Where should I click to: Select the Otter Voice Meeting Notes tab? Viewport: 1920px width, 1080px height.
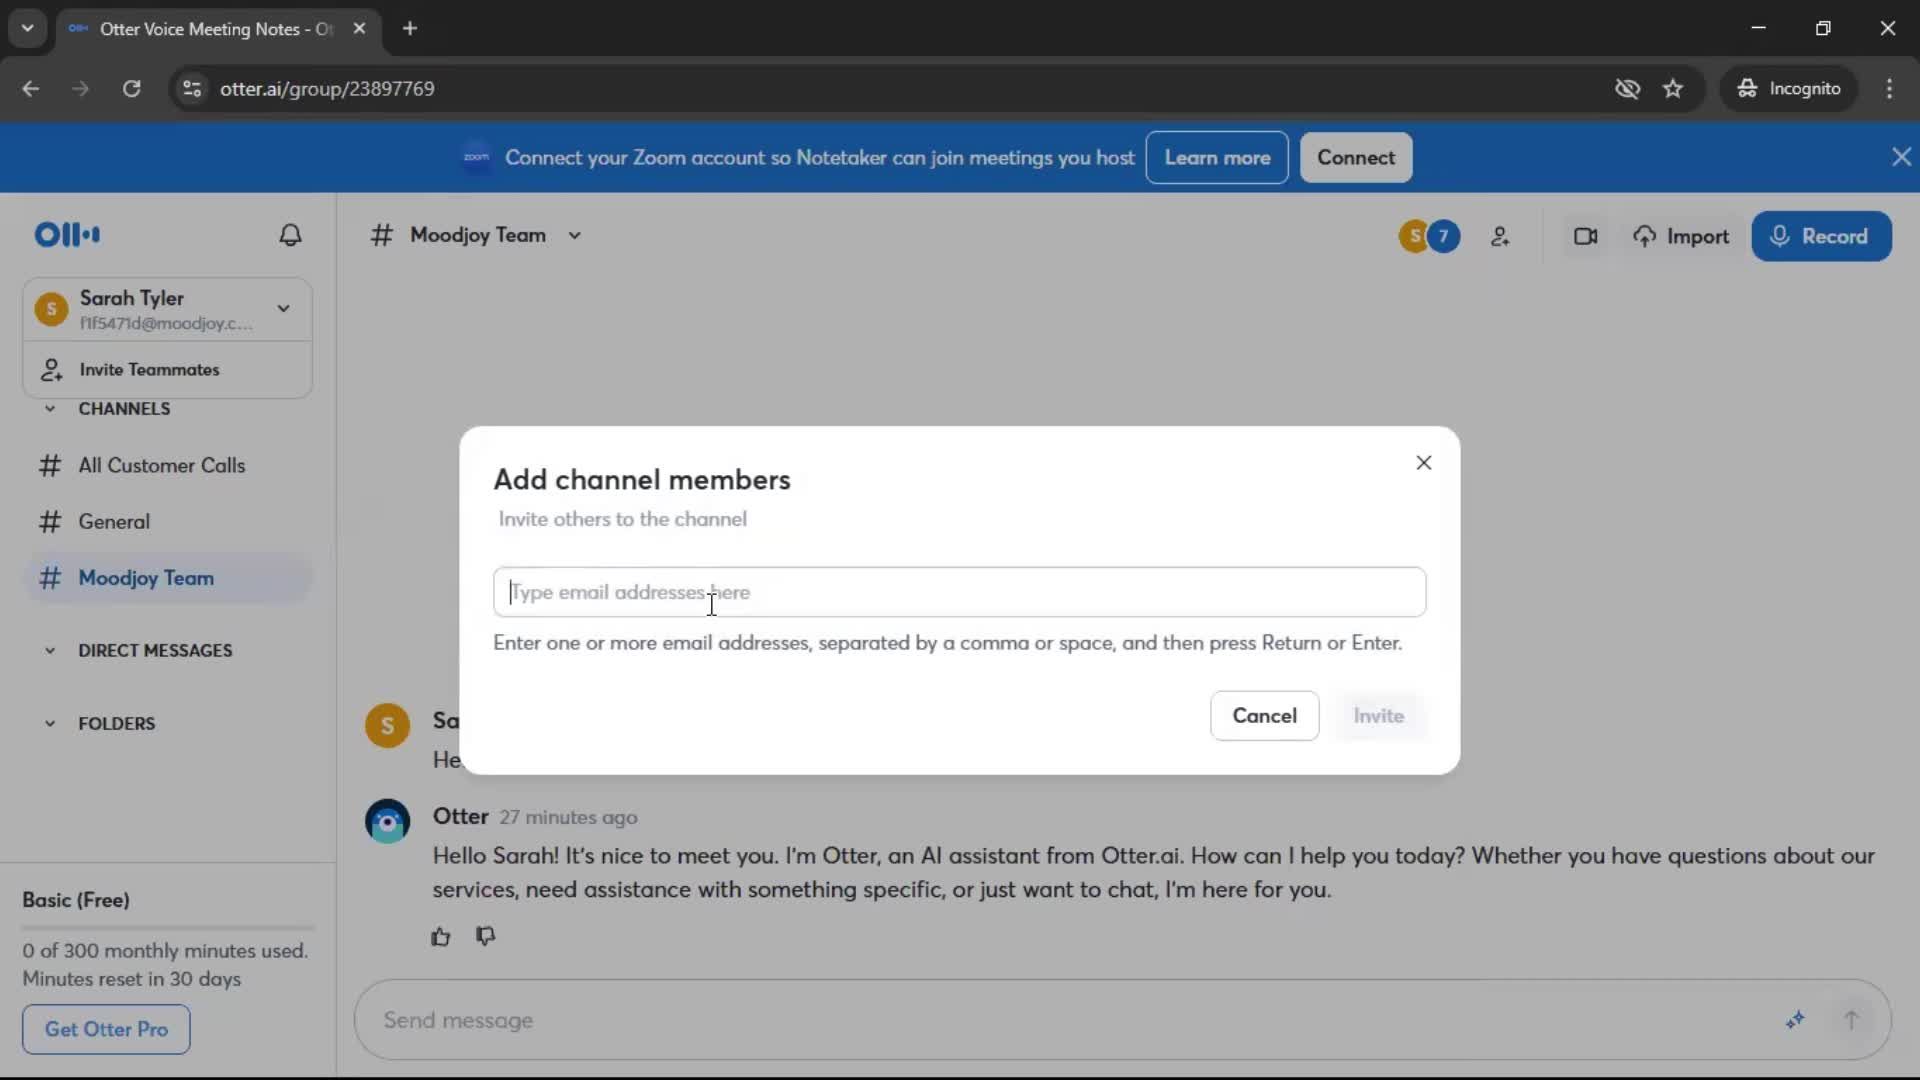pos(215,29)
